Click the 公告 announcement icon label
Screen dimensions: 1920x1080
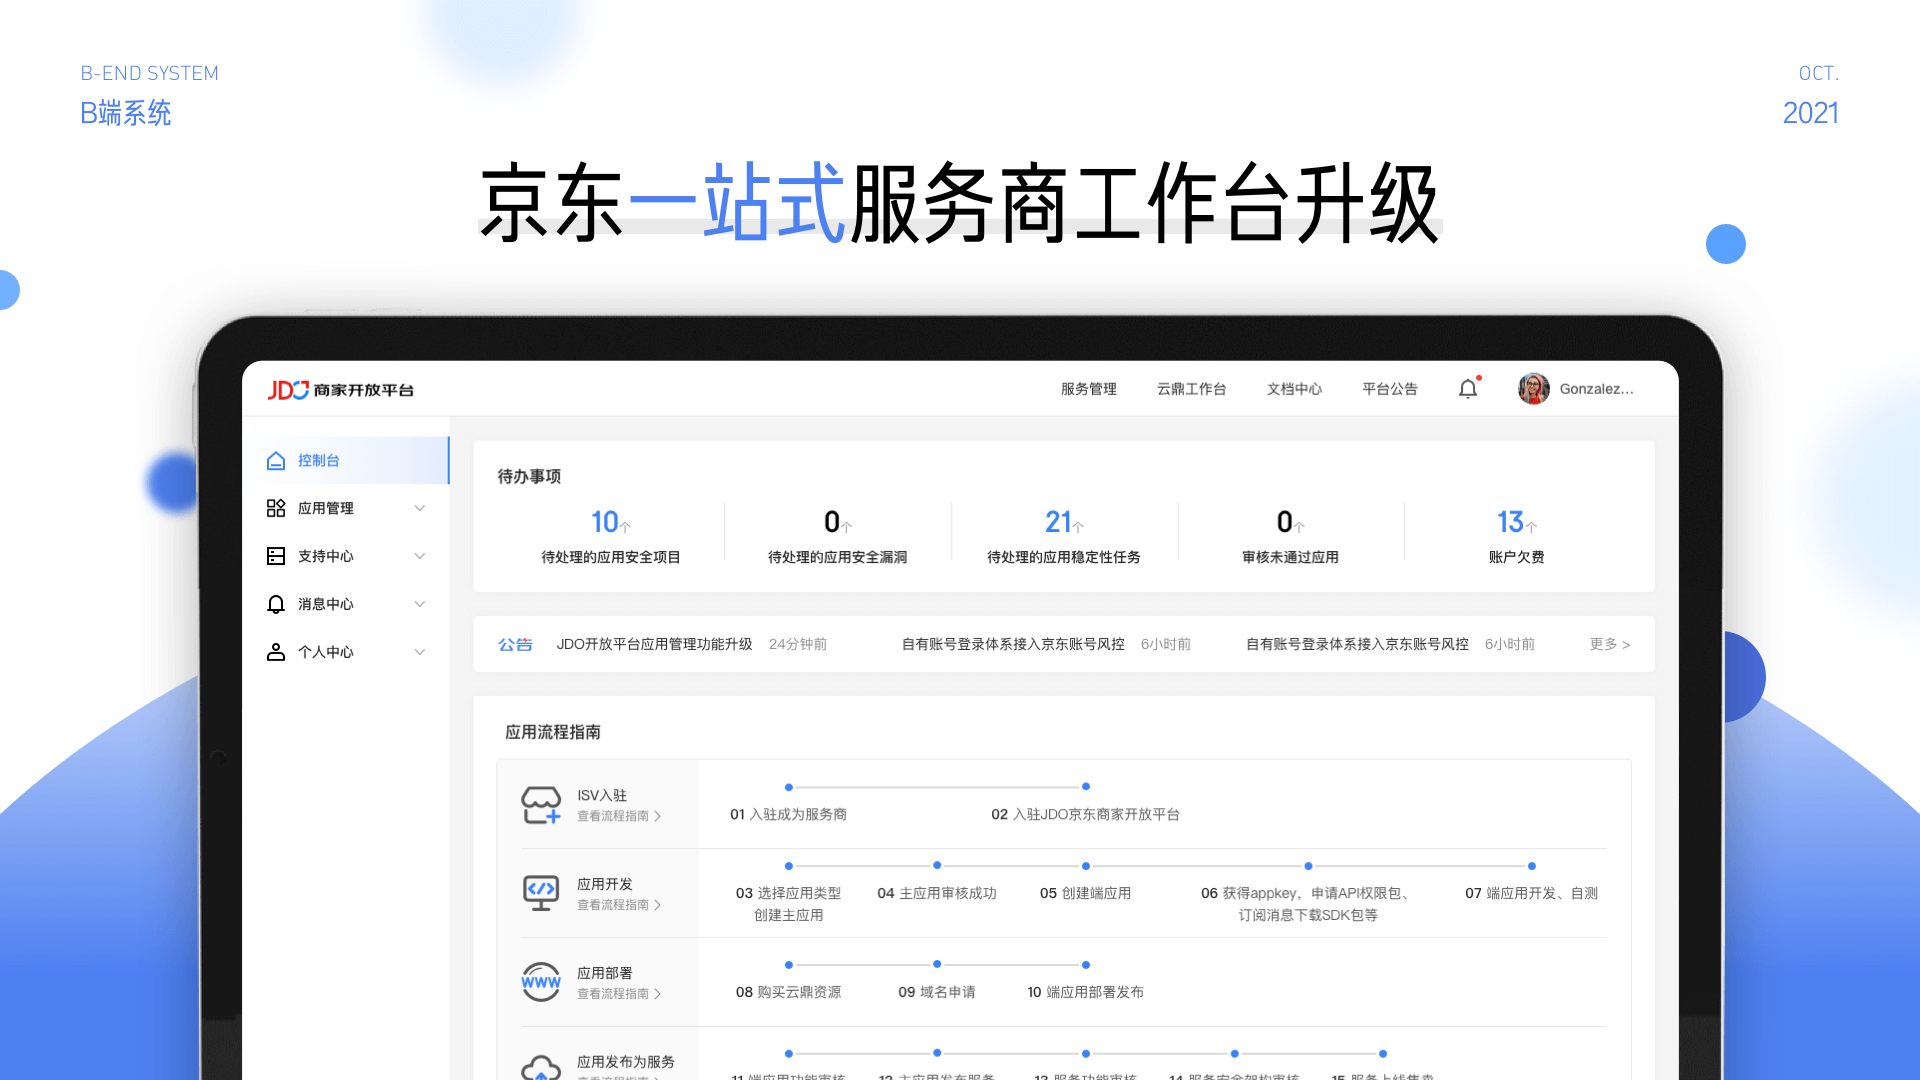[515, 644]
